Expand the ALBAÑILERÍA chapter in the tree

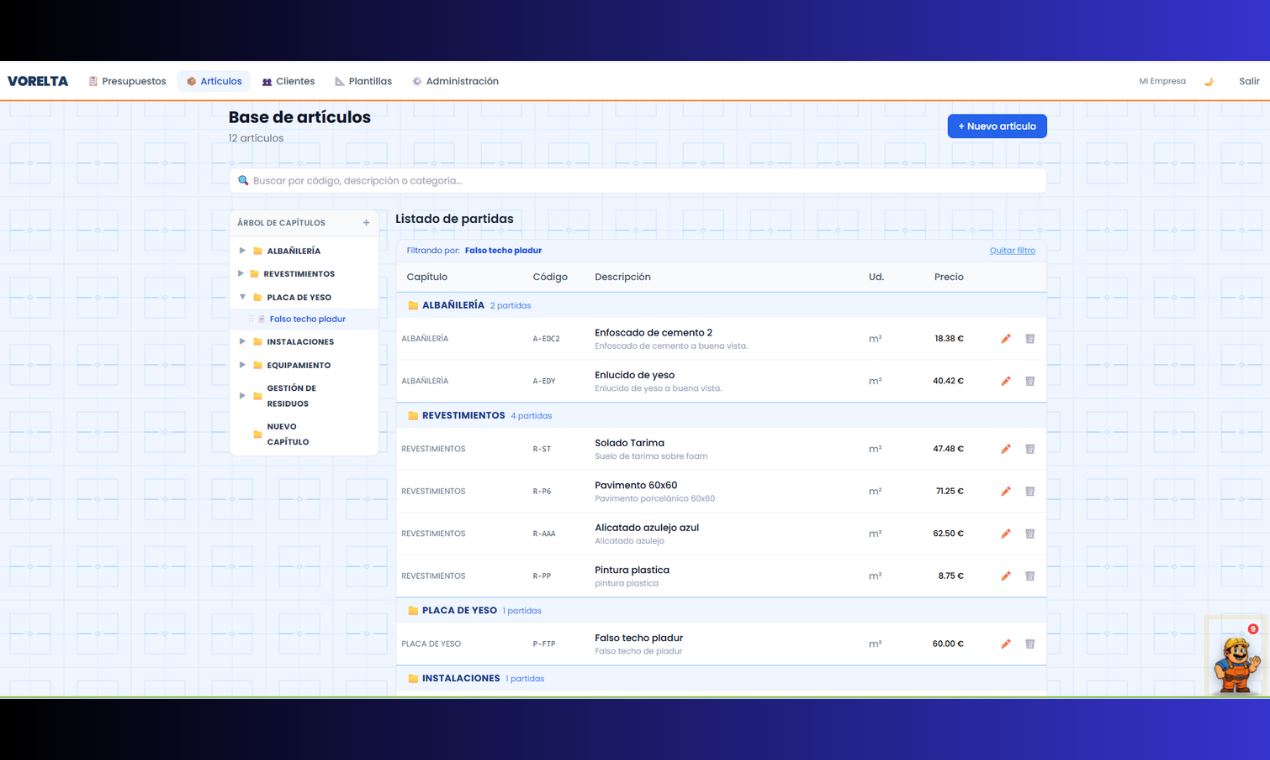coord(242,251)
